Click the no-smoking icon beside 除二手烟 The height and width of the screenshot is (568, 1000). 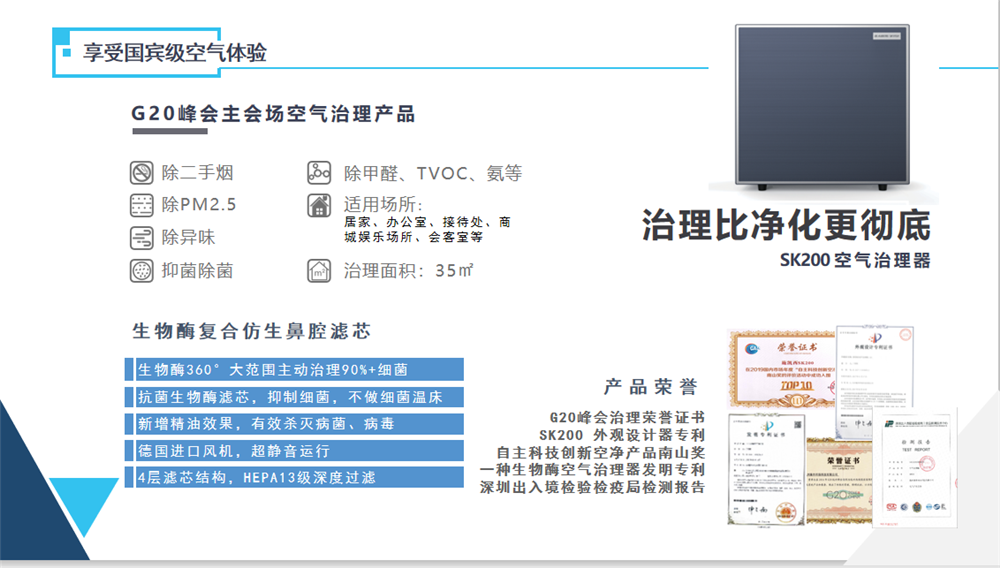tap(142, 173)
